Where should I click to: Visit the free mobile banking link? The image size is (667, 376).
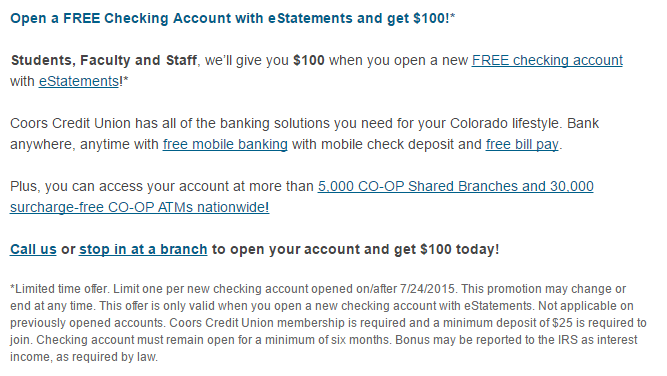point(225,145)
